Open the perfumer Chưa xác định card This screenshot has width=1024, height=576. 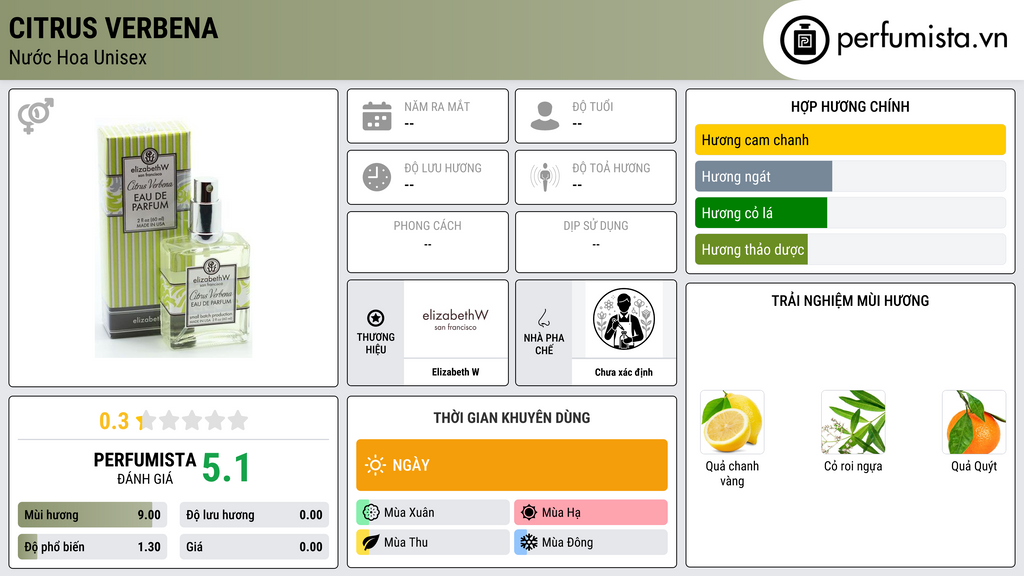[x=624, y=333]
